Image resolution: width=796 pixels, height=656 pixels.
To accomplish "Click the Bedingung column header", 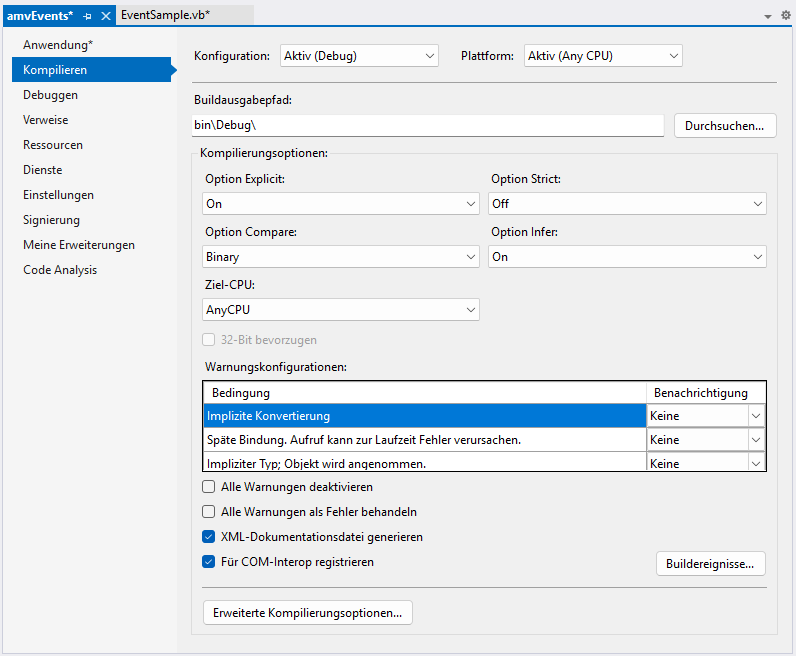I will coord(424,393).
